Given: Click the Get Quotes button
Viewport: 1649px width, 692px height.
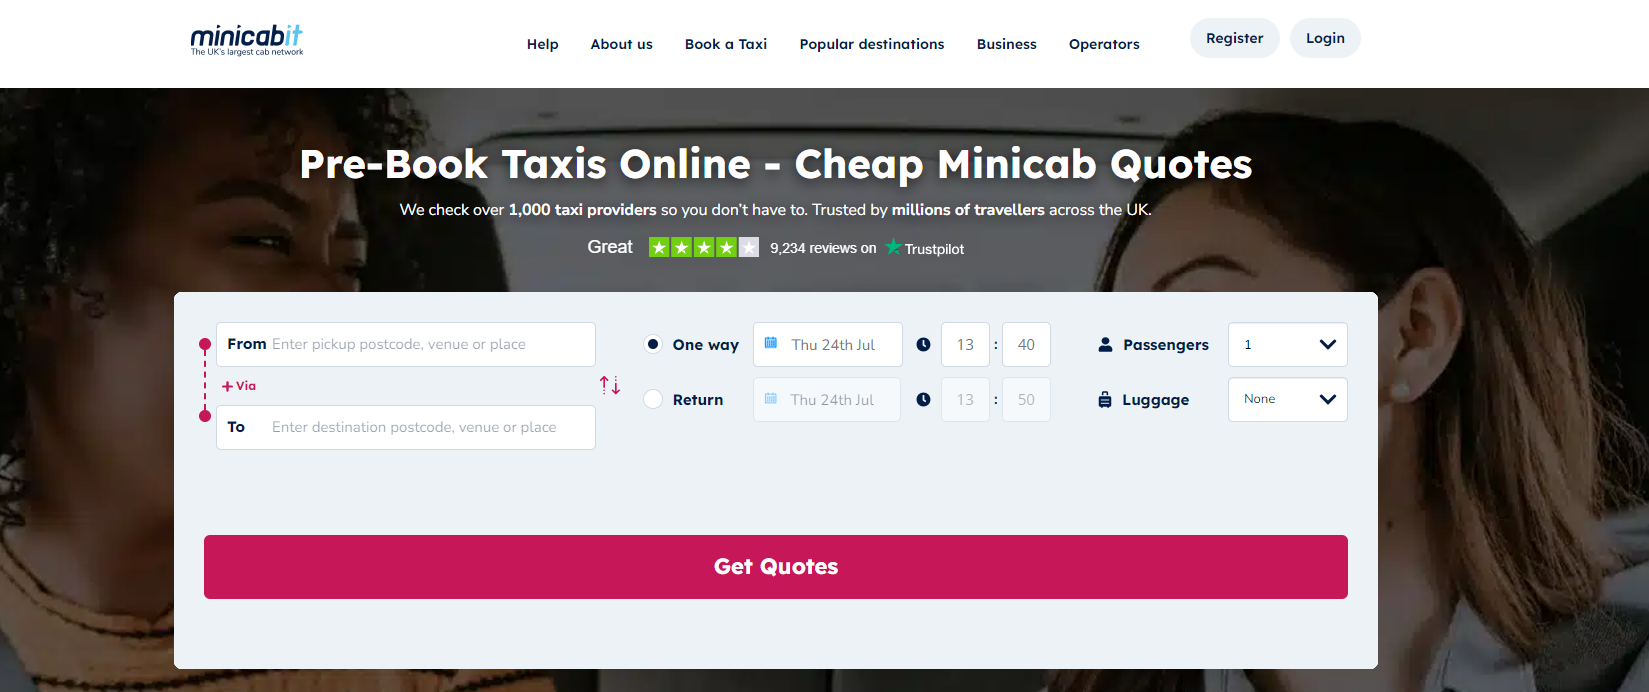Looking at the screenshot, I should [x=776, y=567].
